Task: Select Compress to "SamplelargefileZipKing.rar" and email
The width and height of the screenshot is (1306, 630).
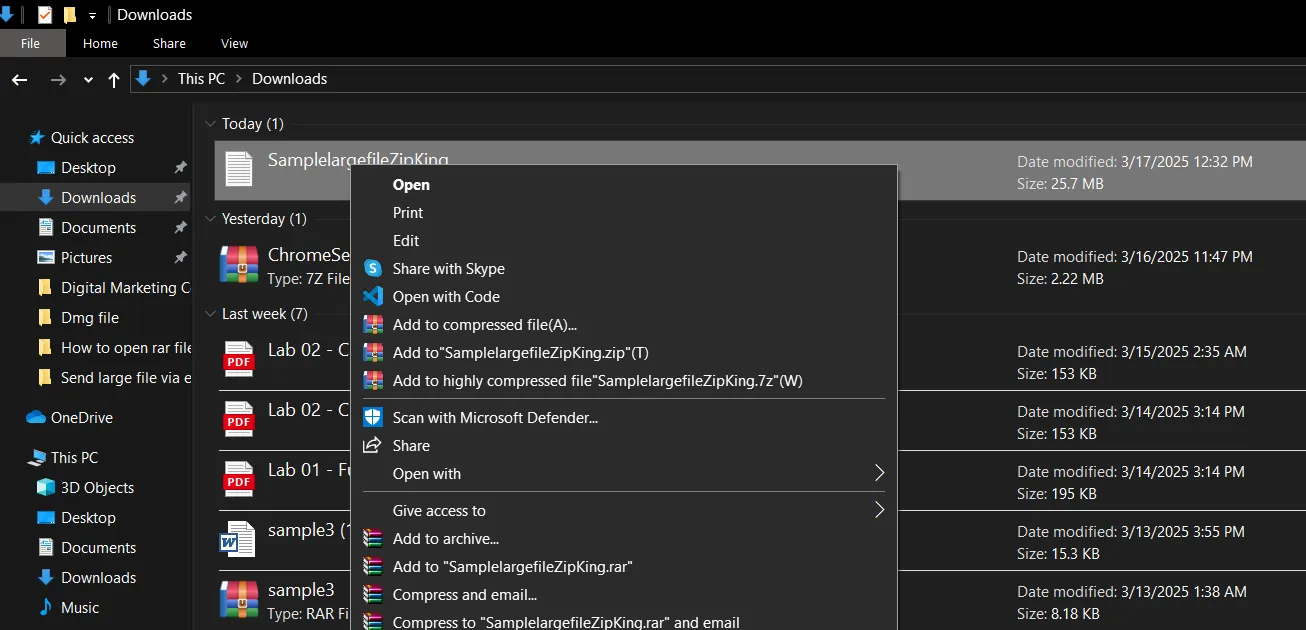Action: 566,622
